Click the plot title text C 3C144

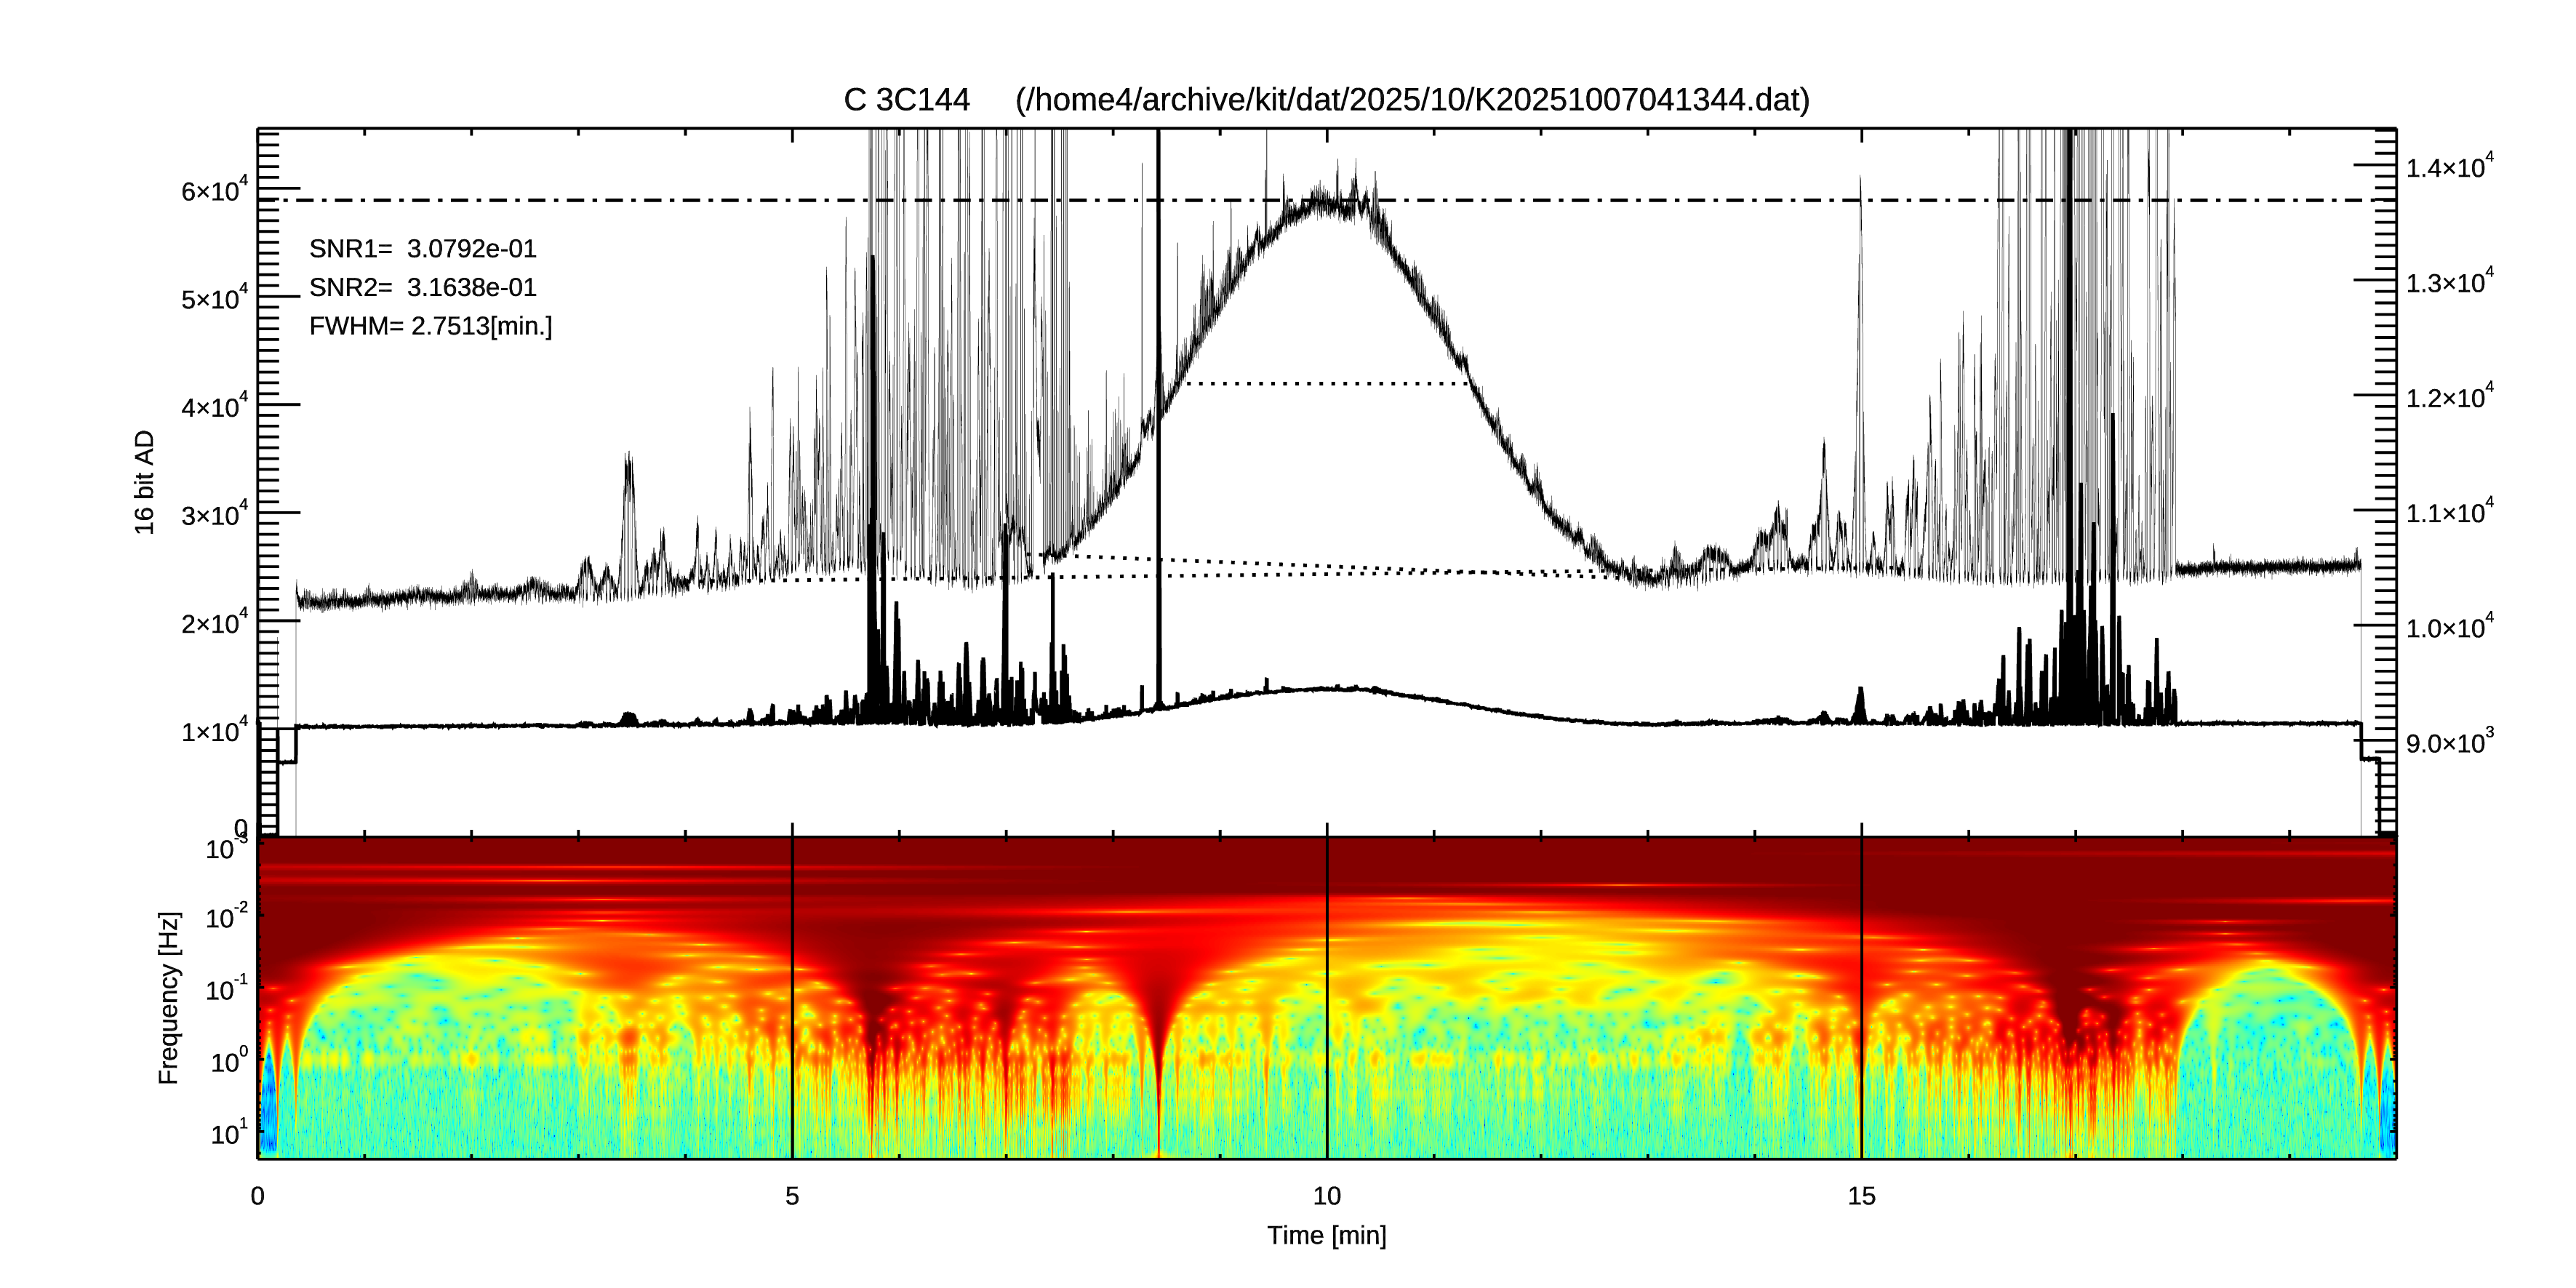point(906,100)
